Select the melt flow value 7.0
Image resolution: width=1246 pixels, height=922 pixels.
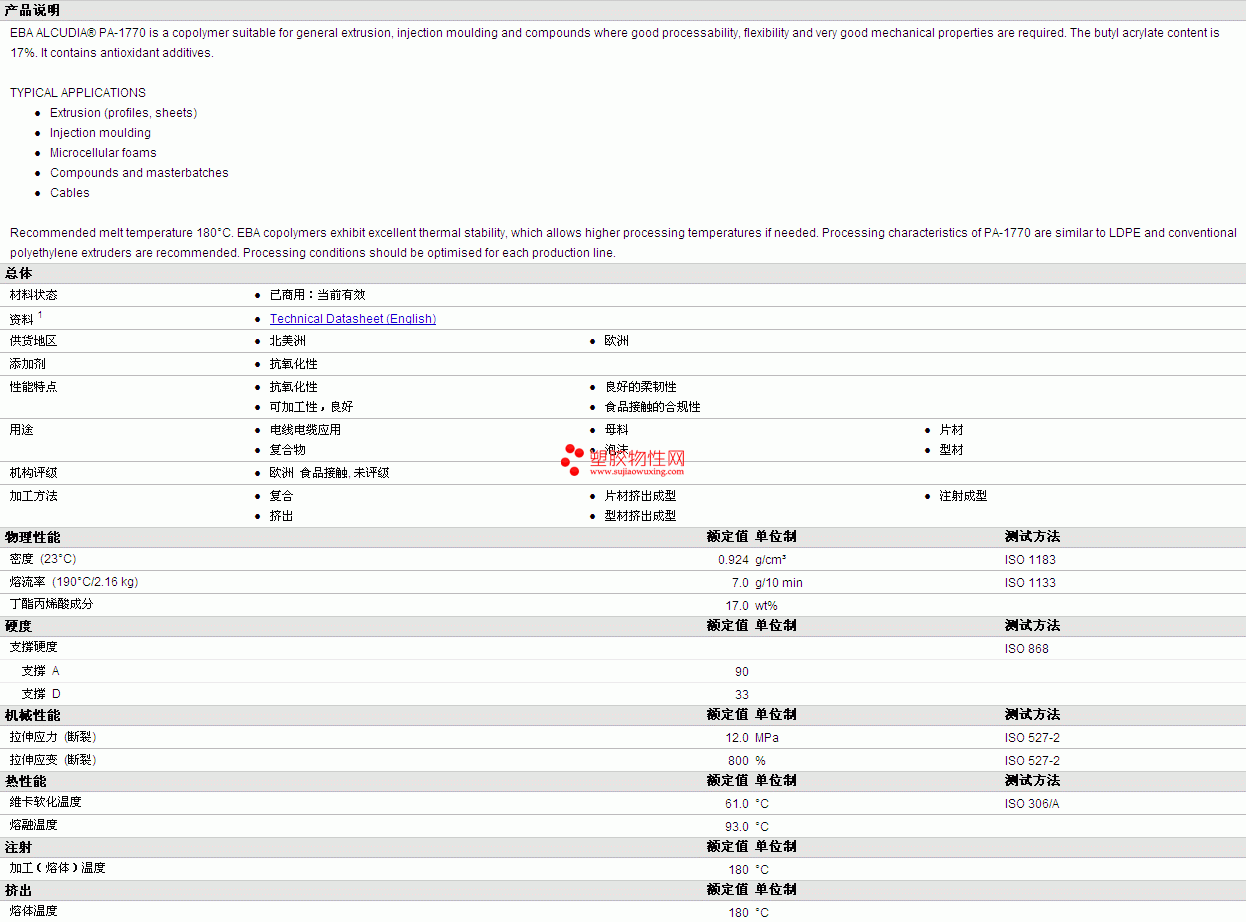pos(740,583)
